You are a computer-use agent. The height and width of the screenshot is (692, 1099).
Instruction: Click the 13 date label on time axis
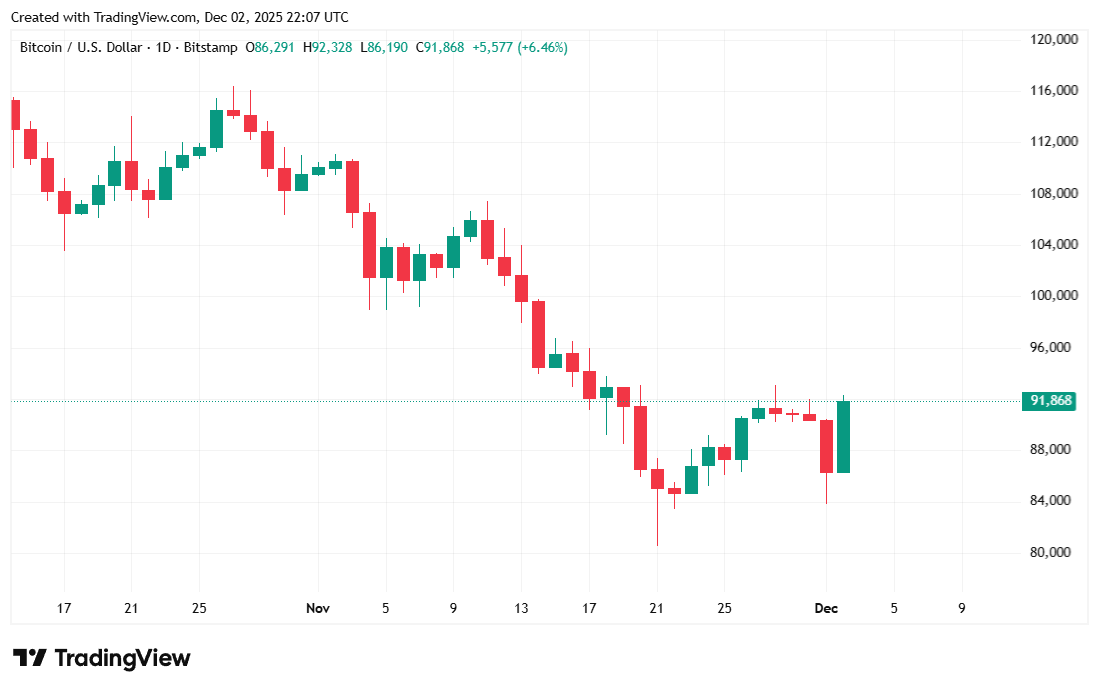pyautogui.click(x=521, y=608)
